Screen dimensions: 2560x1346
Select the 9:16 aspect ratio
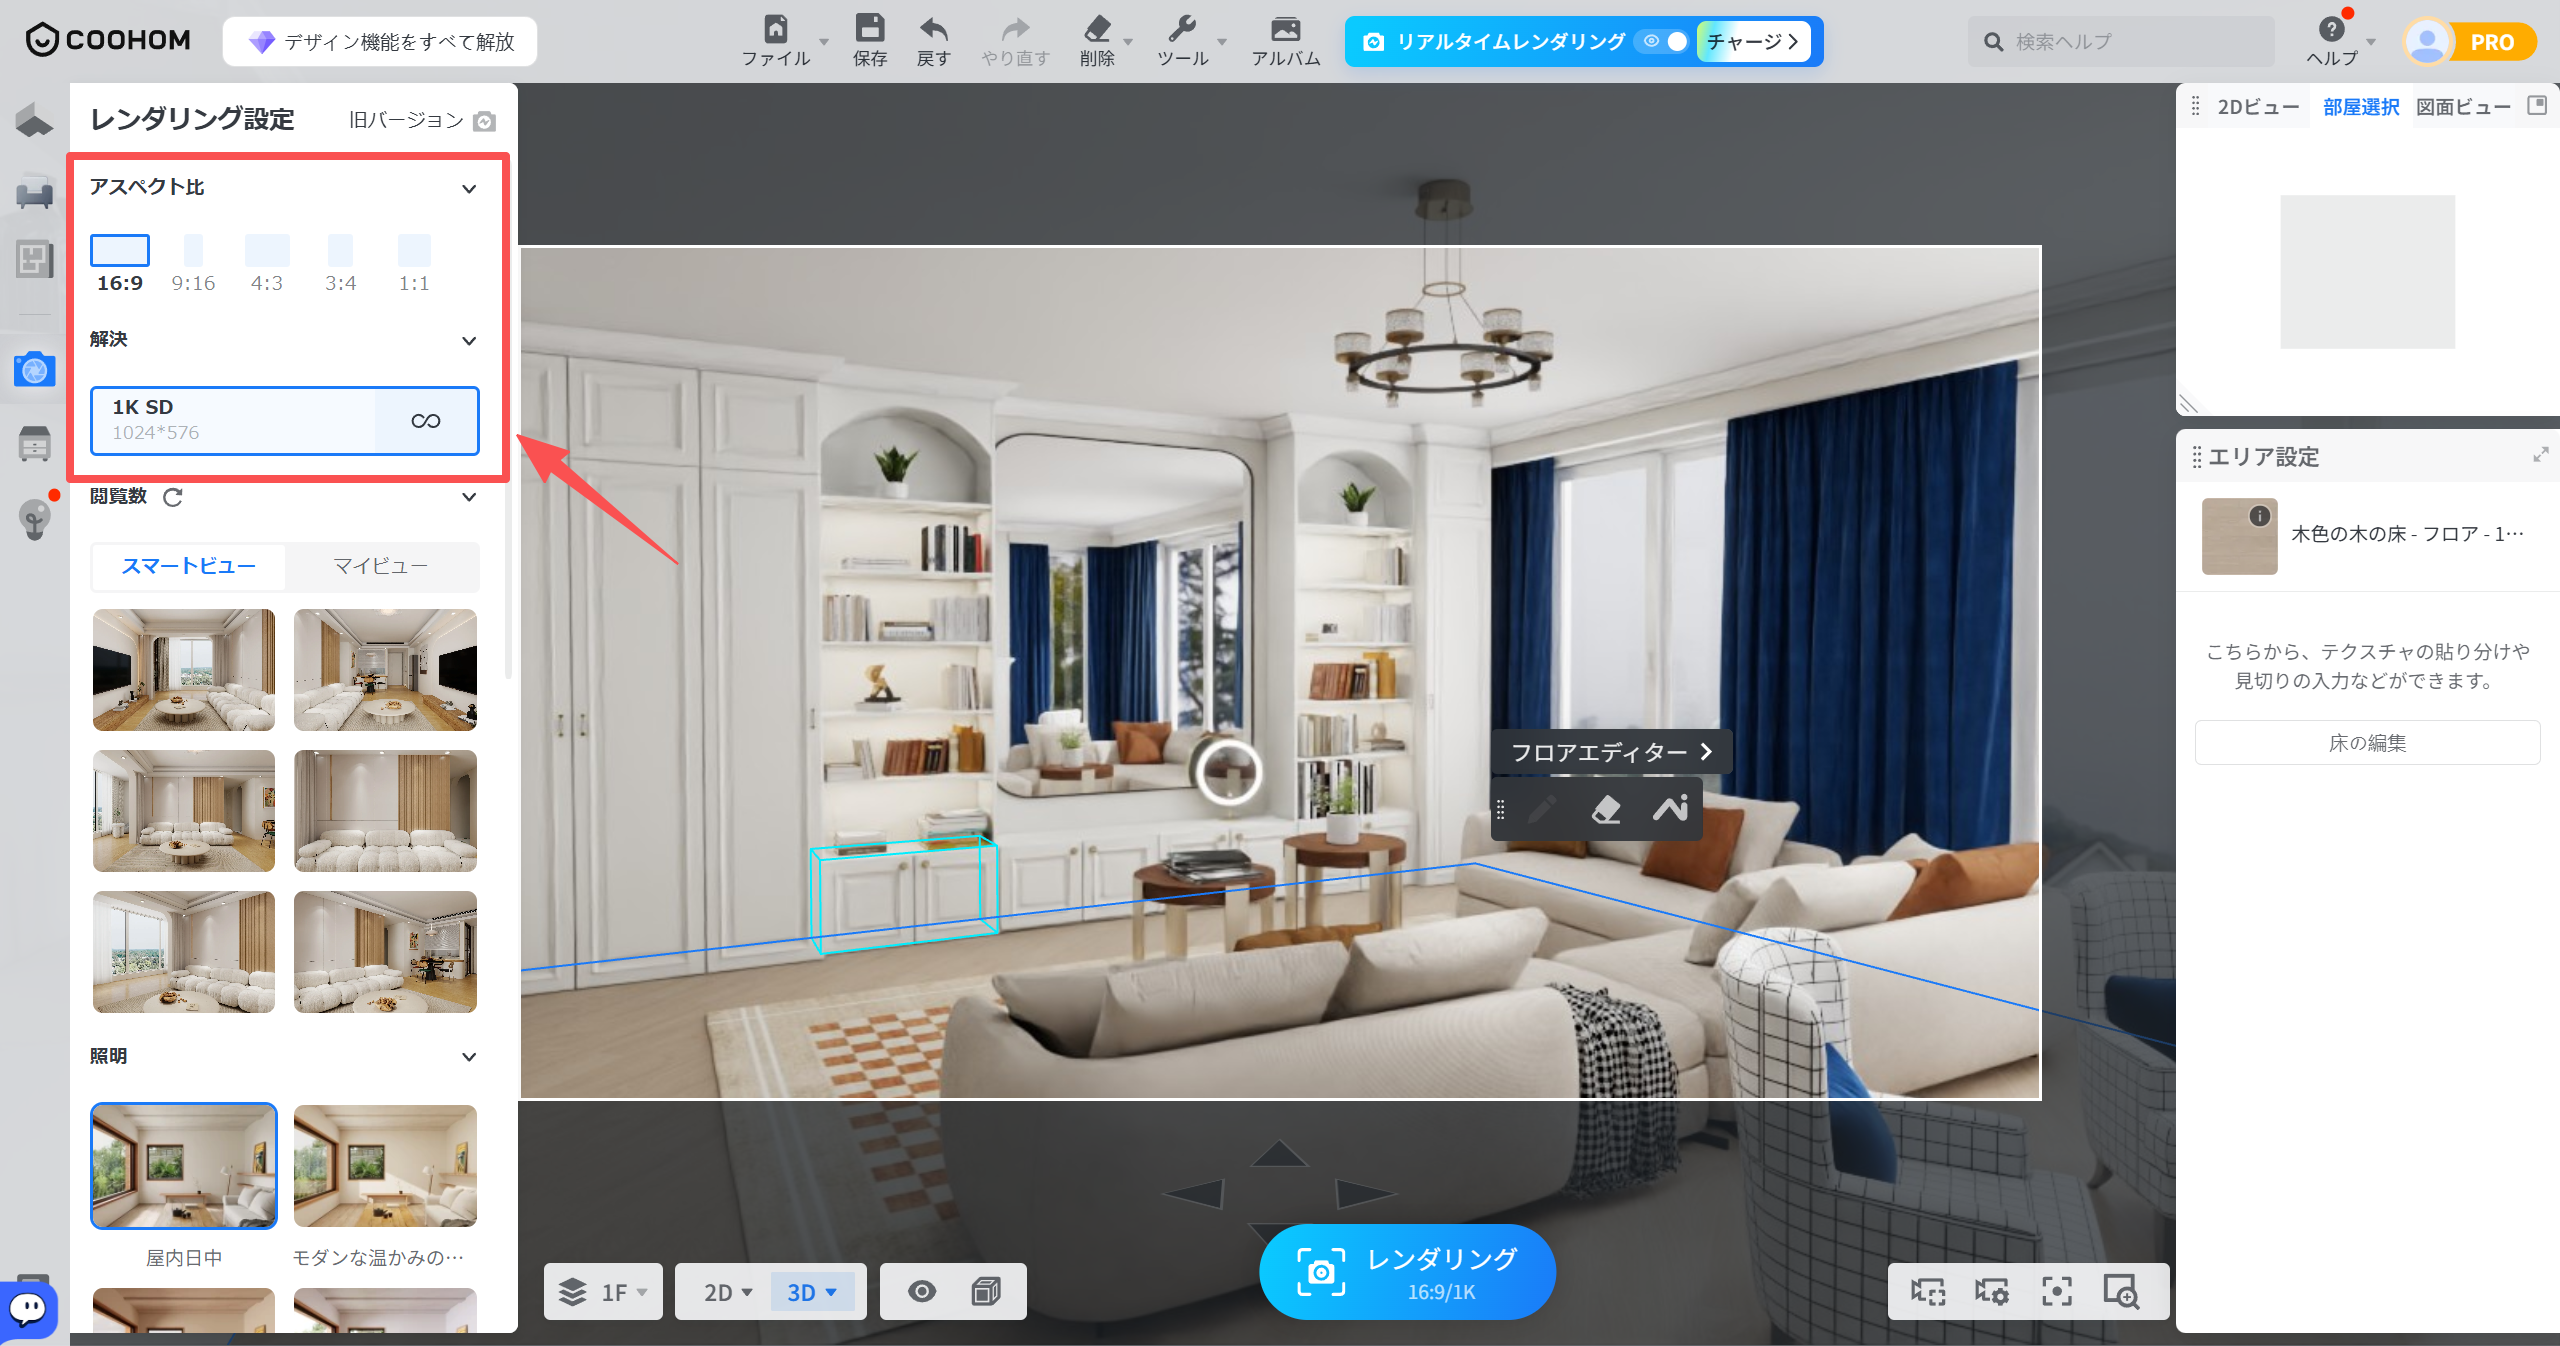(193, 264)
